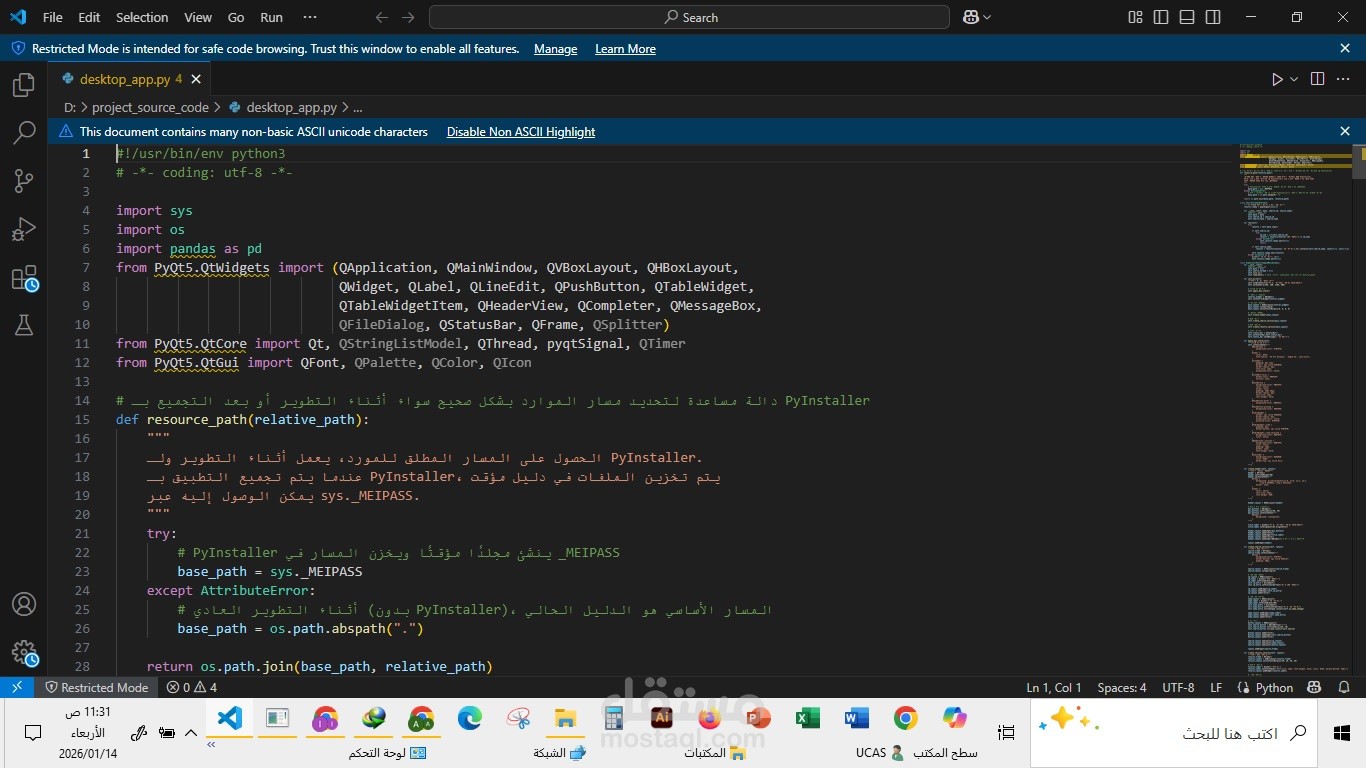The image size is (1366, 768).
Task: Open the Search view in the activity bar
Action: click(24, 133)
